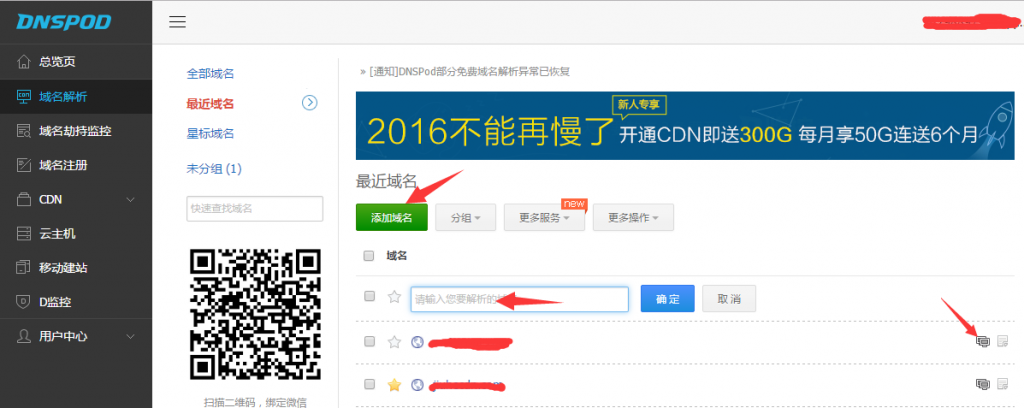The image size is (1024, 408).
Task: Expand the CDN sidebar chevron
Action: coord(130,199)
